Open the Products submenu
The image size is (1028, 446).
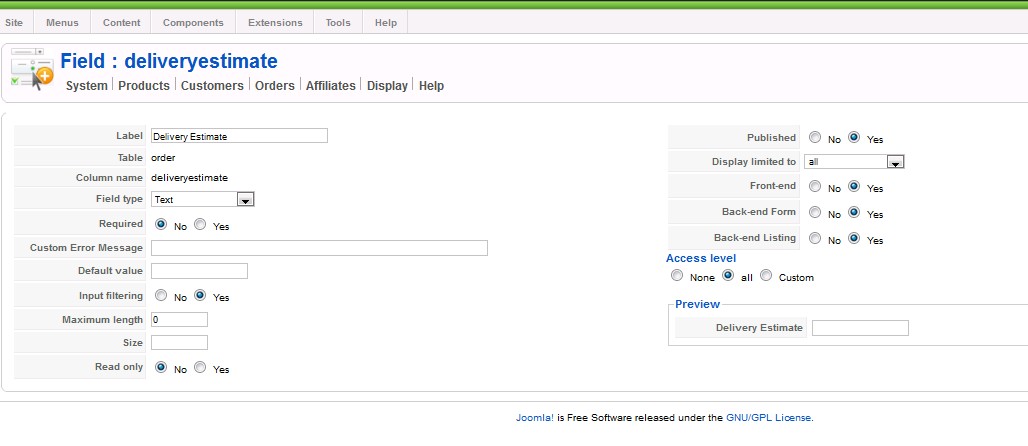(x=144, y=86)
